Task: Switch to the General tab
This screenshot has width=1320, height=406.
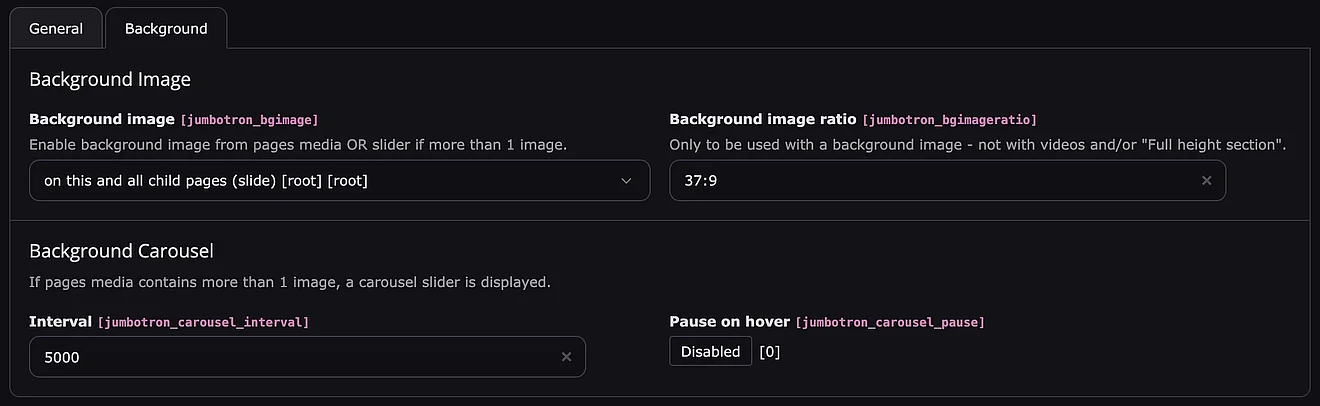Action: coord(56,28)
